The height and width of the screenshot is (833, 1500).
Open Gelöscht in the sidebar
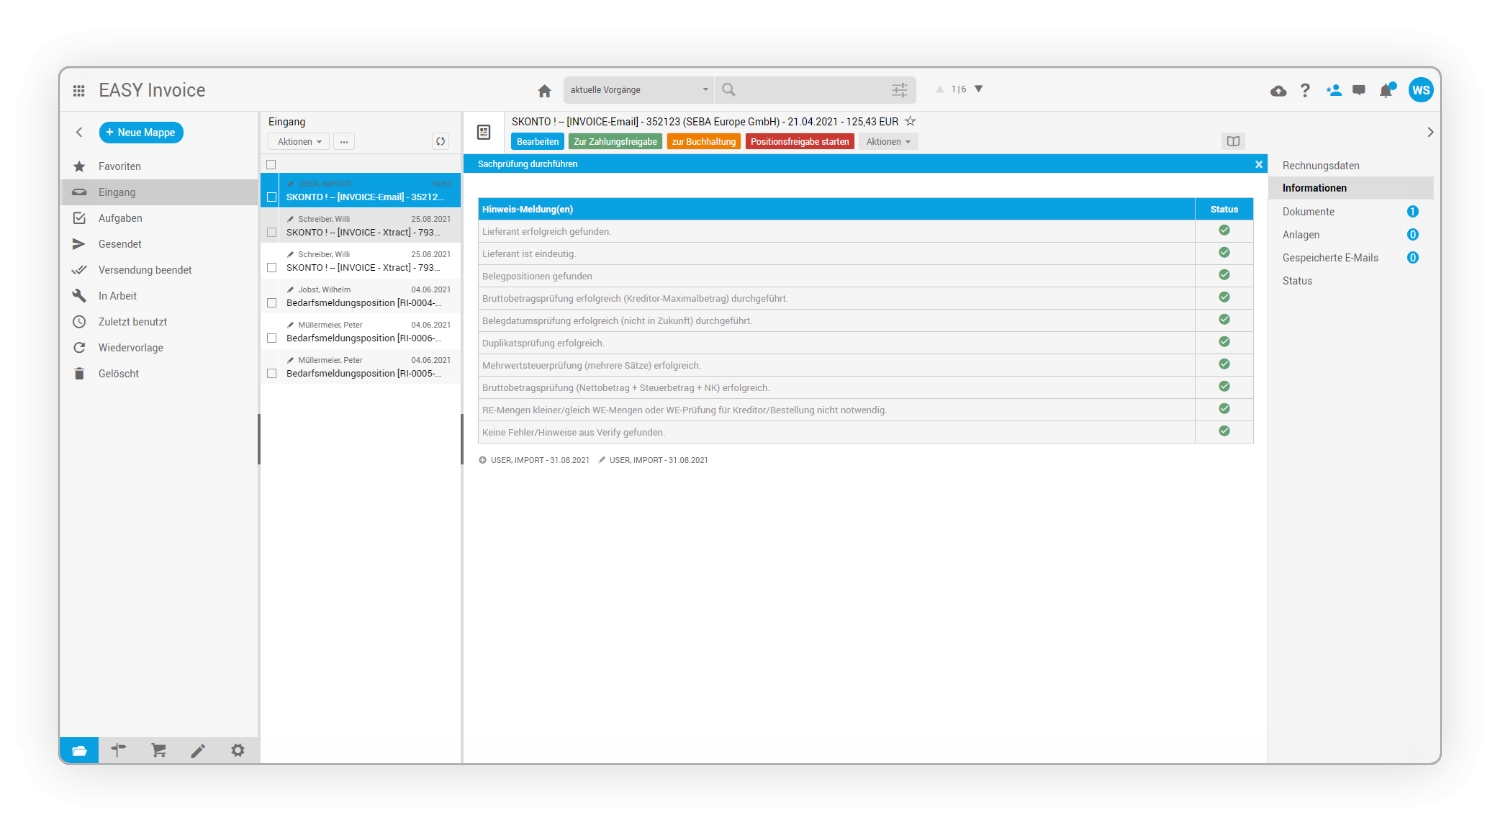(x=160, y=374)
